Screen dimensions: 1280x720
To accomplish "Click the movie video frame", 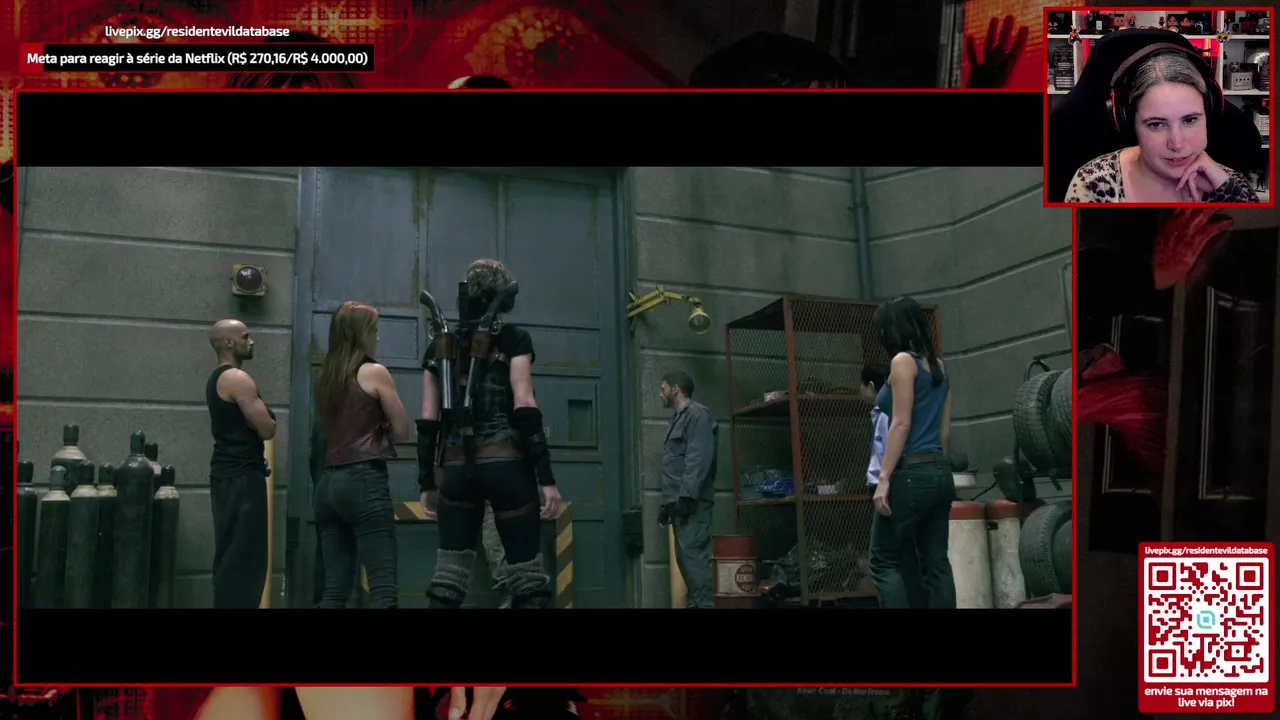I will click(545, 387).
